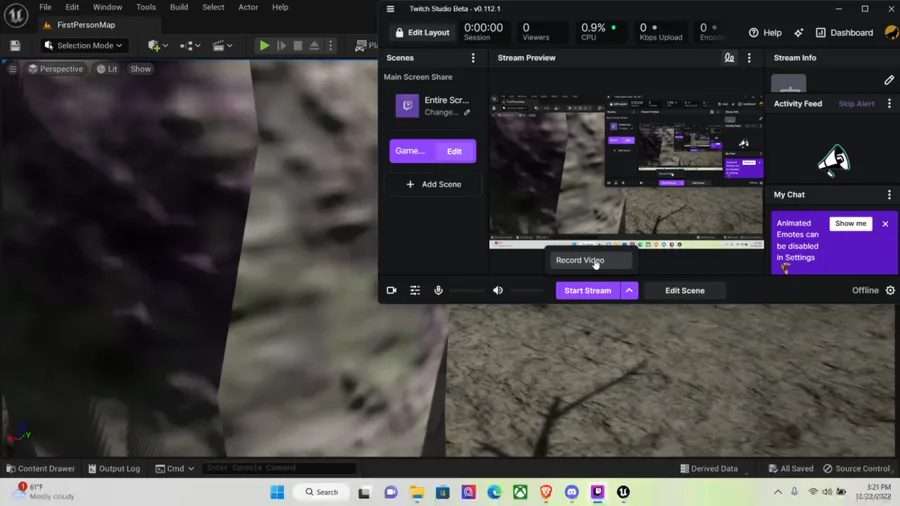The height and width of the screenshot is (506, 900).
Task: Open the audio mixer sliders icon
Action: [415, 291]
